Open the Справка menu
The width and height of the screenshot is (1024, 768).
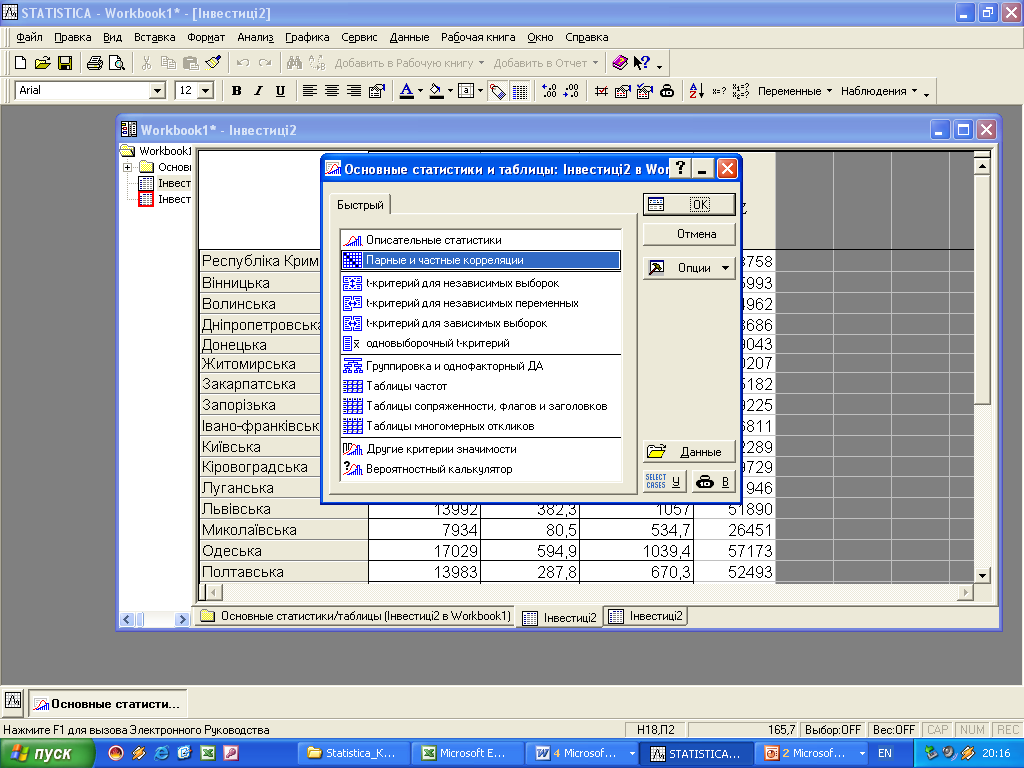pos(586,37)
